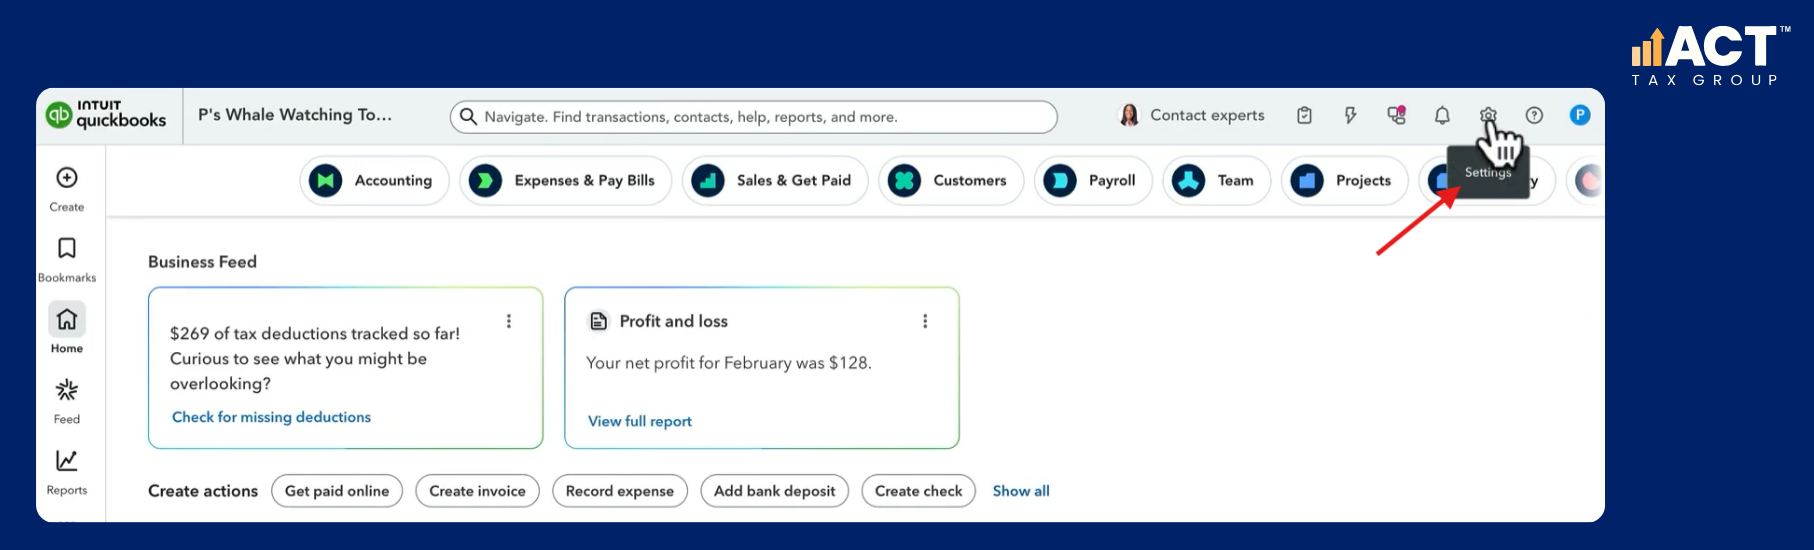
Task: Open the chat icon with red badge
Action: 1397,115
